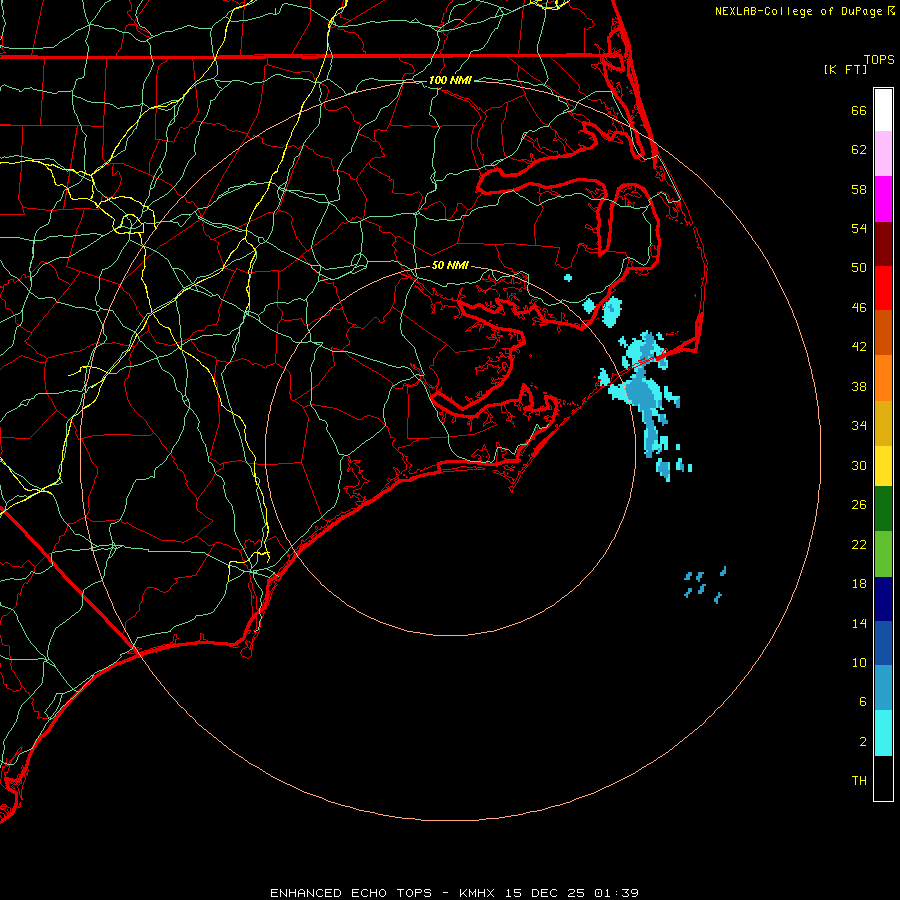The height and width of the screenshot is (900, 900).
Task: Click the [K FT] units label
Action: click(845, 69)
